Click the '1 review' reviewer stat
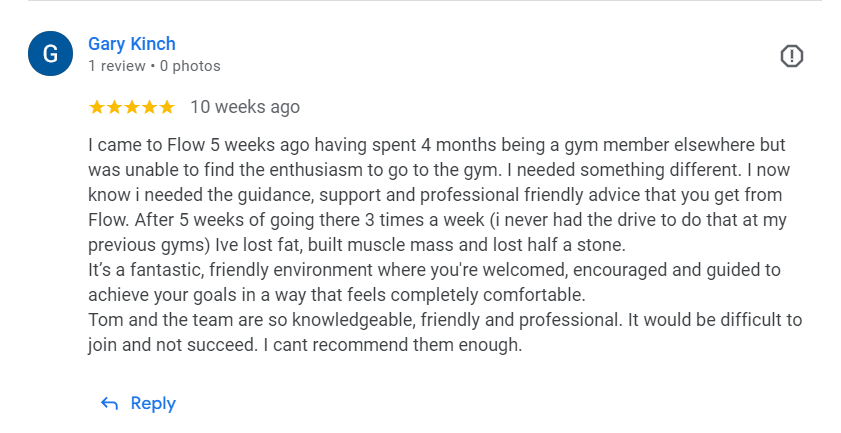Screen dimensions: 841x433 (116, 66)
